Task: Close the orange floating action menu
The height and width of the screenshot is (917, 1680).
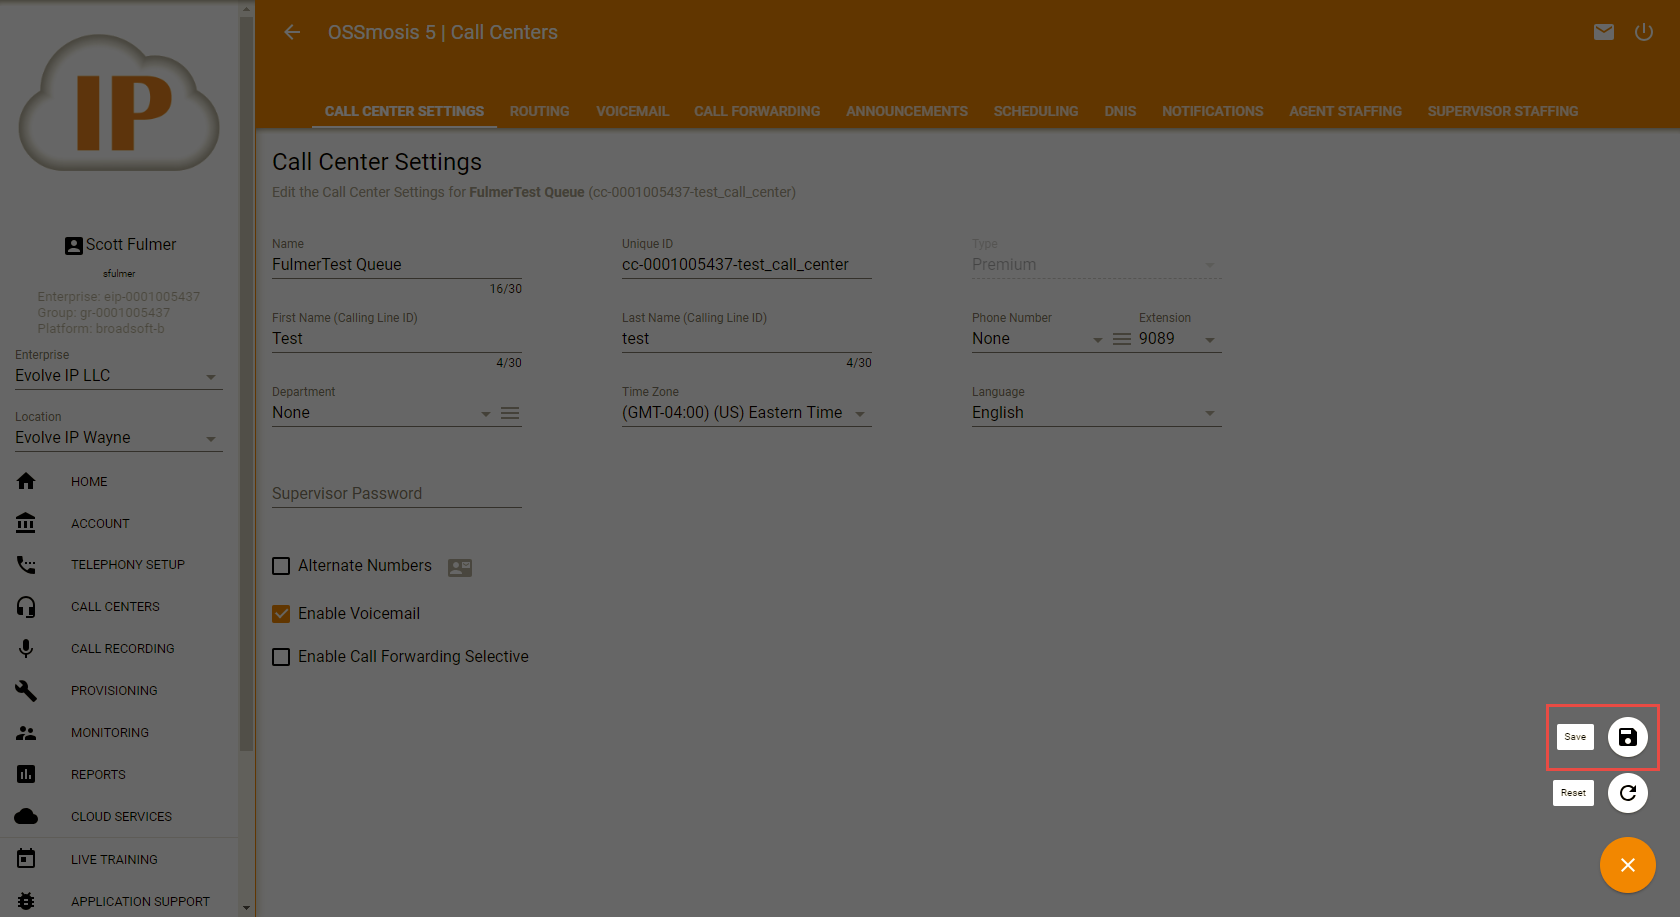Action: (1627, 865)
